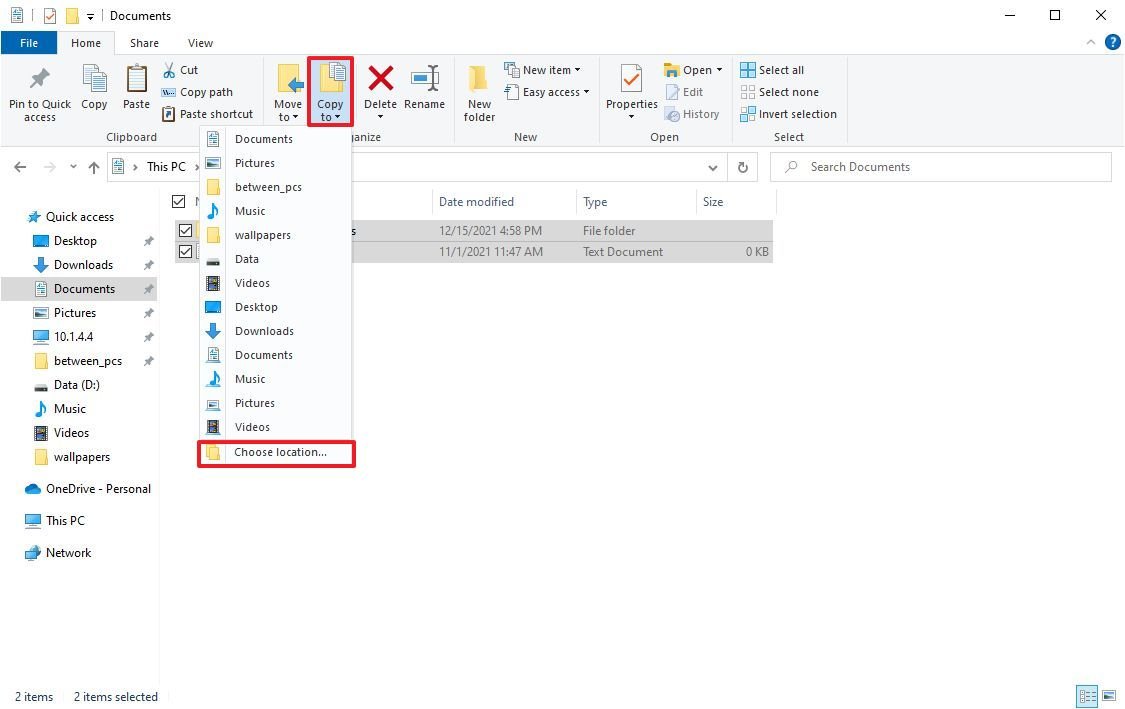Image resolution: width=1125 pixels, height=709 pixels.
Task: Toggle the select-all header checkbox
Action: coord(179,202)
